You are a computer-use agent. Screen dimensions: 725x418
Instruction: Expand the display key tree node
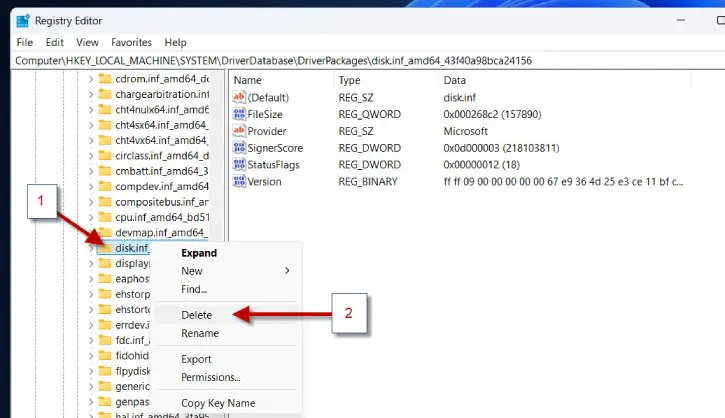click(91, 264)
